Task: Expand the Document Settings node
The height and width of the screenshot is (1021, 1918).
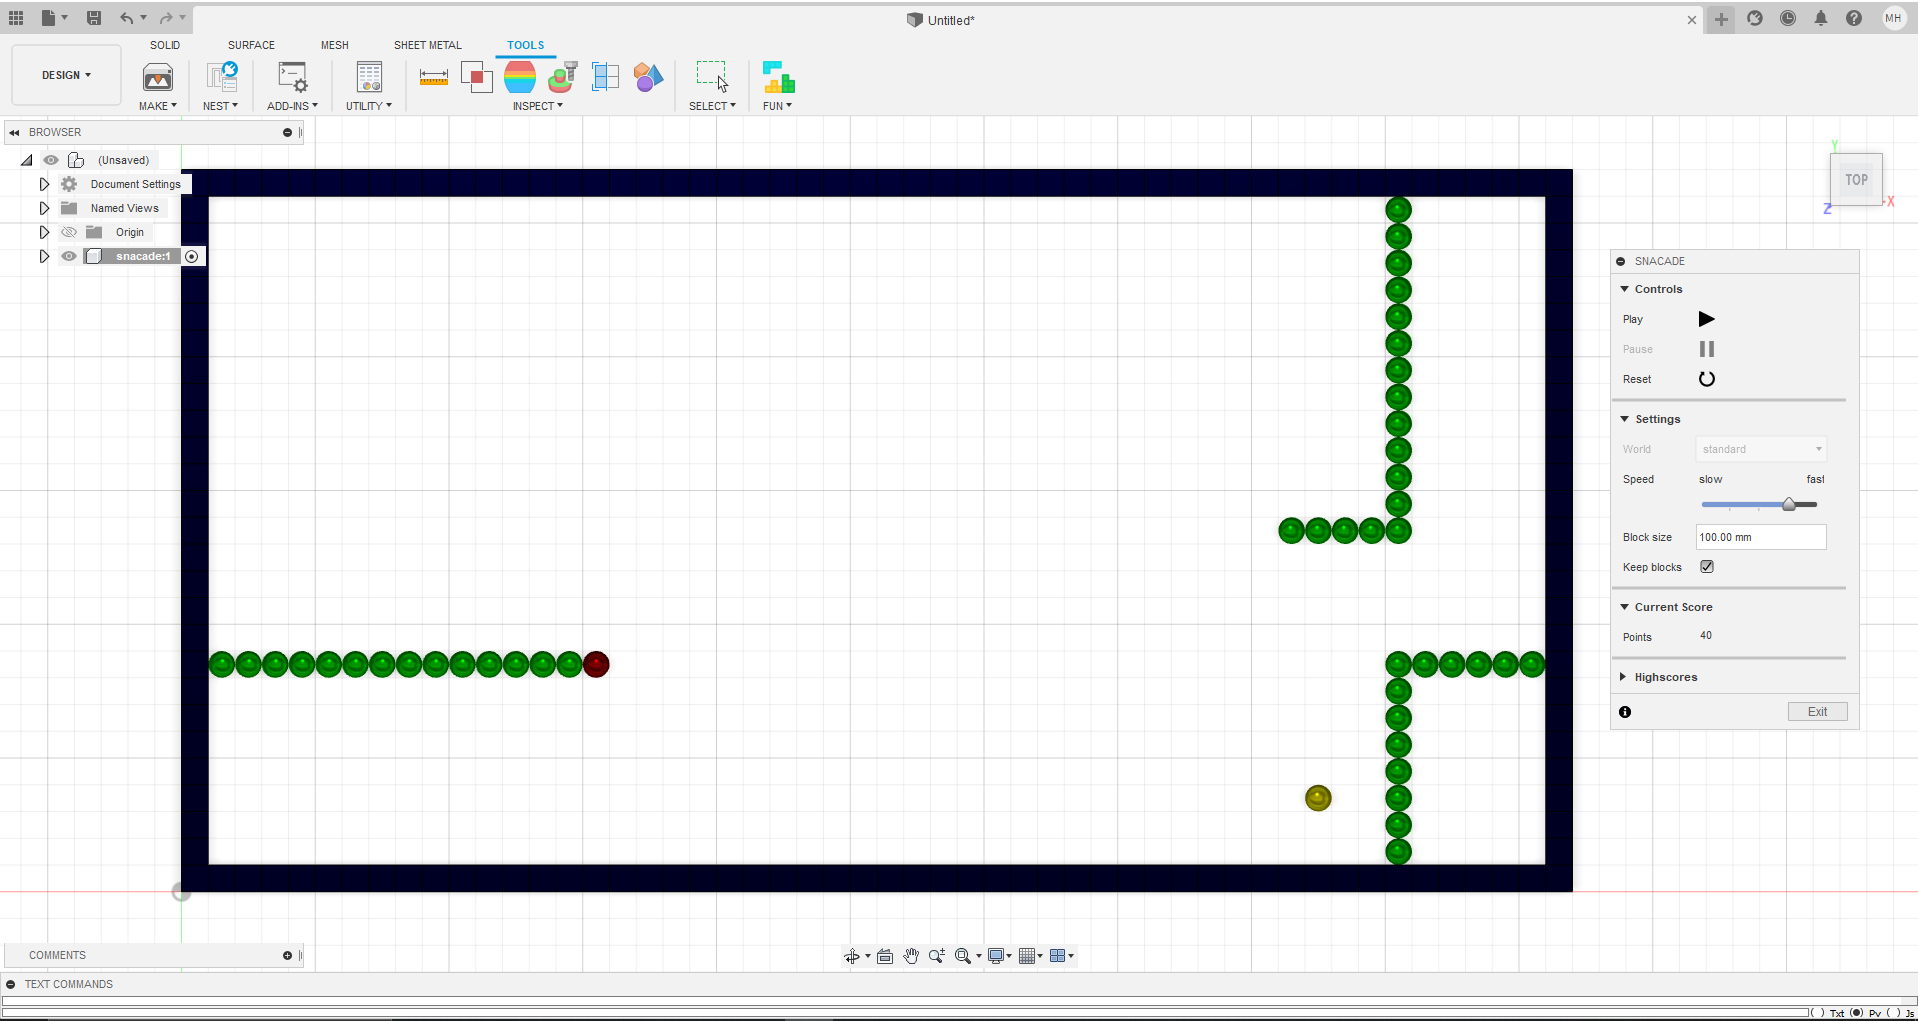Action: (44, 184)
